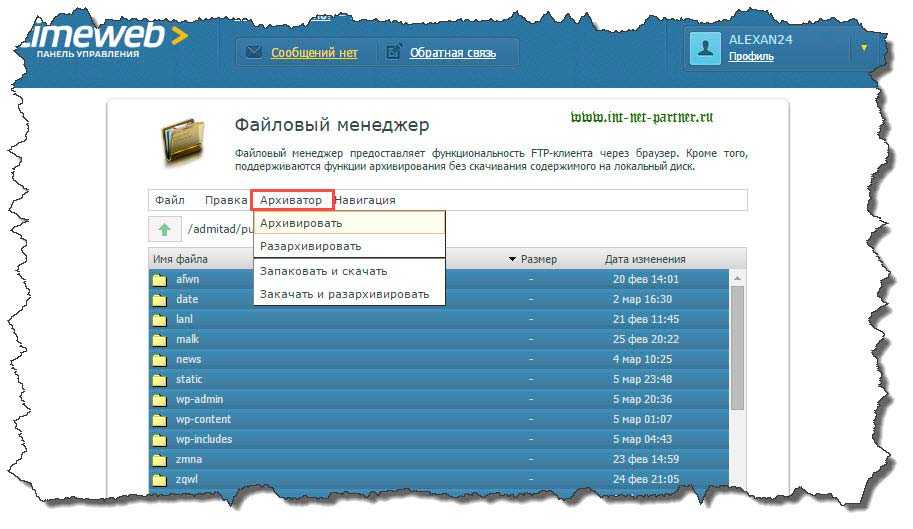913x529 pixels.
Task: Select Архивировать from the menu
Action: [301, 223]
